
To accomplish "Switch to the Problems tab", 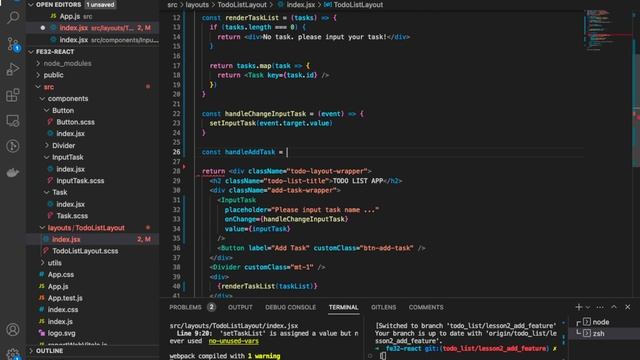I will [185, 307].
